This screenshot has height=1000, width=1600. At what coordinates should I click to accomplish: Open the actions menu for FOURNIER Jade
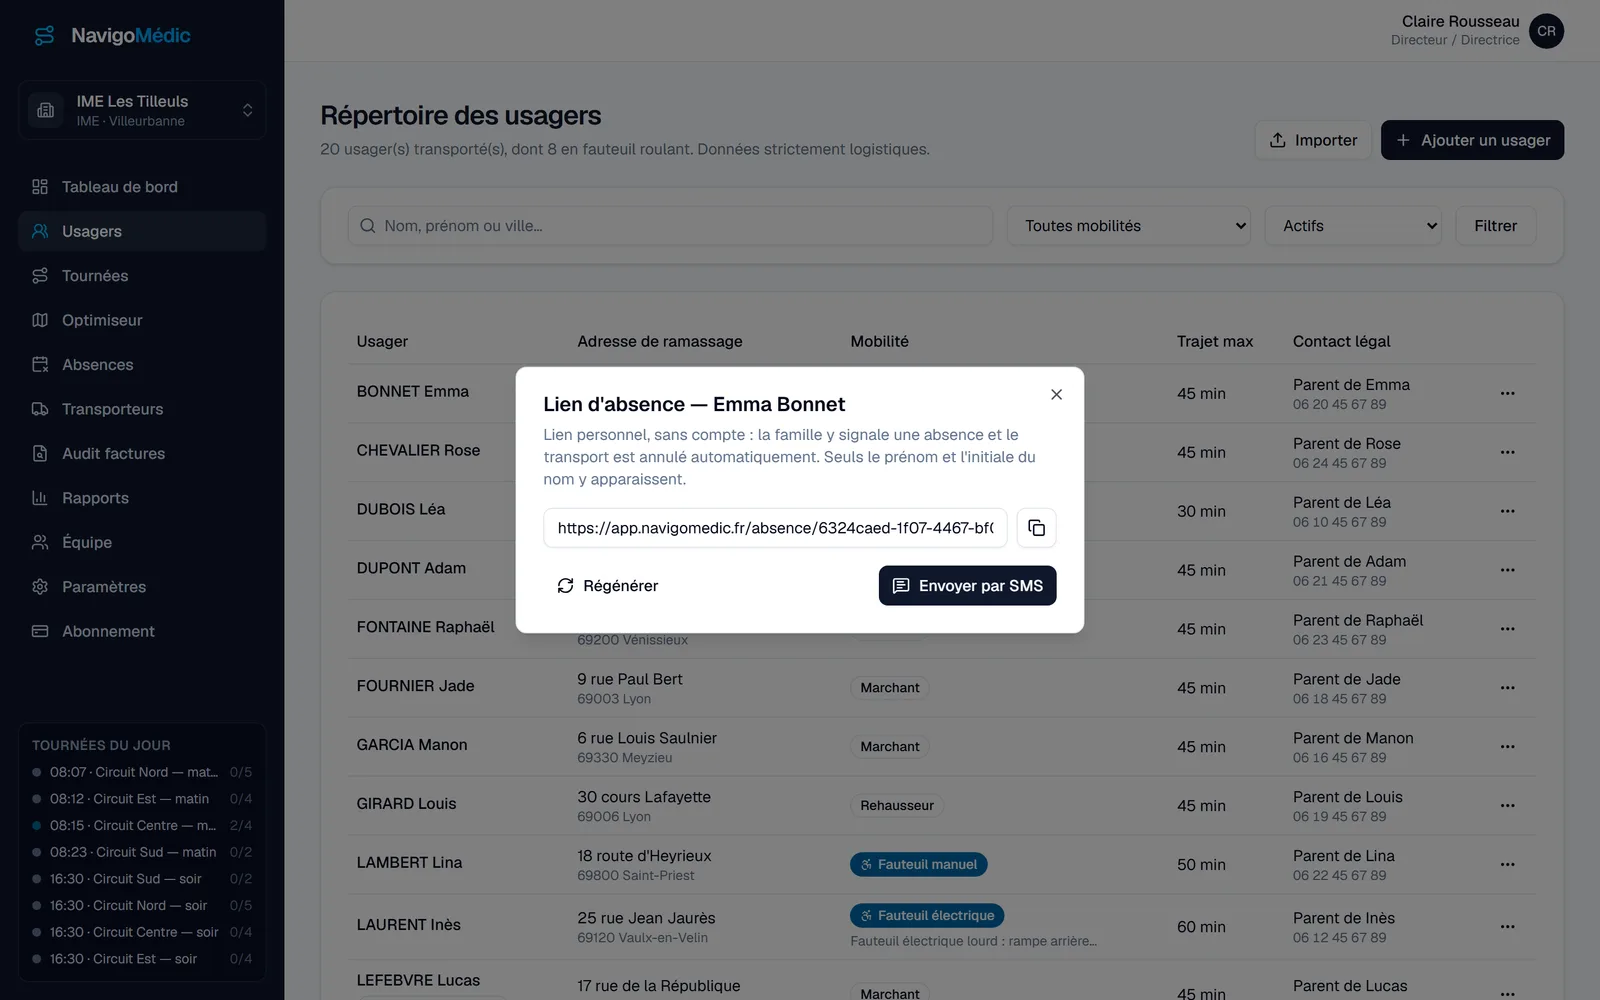point(1507,688)
